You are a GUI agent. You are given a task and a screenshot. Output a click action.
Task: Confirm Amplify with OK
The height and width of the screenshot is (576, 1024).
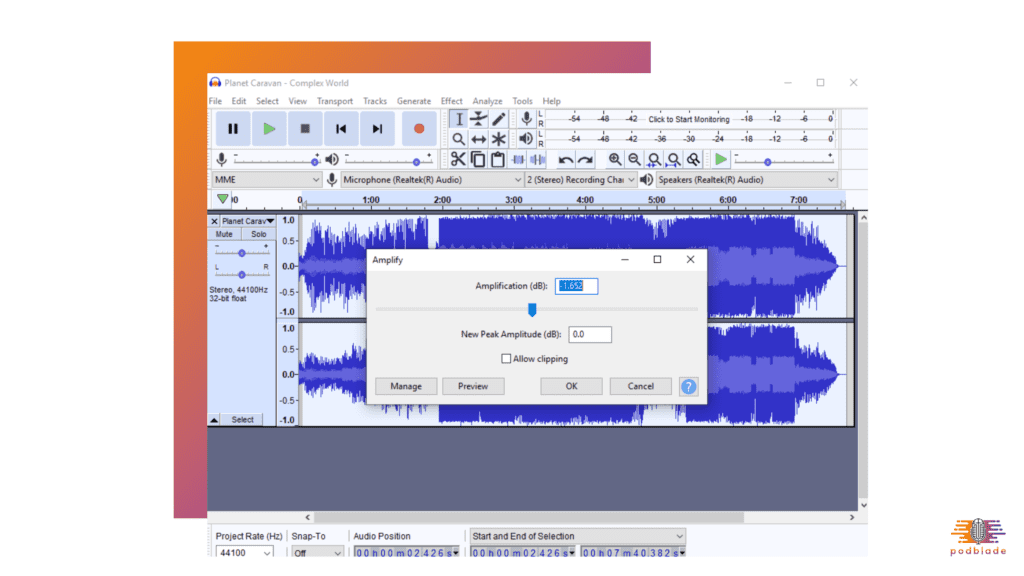tap(571, 386)
